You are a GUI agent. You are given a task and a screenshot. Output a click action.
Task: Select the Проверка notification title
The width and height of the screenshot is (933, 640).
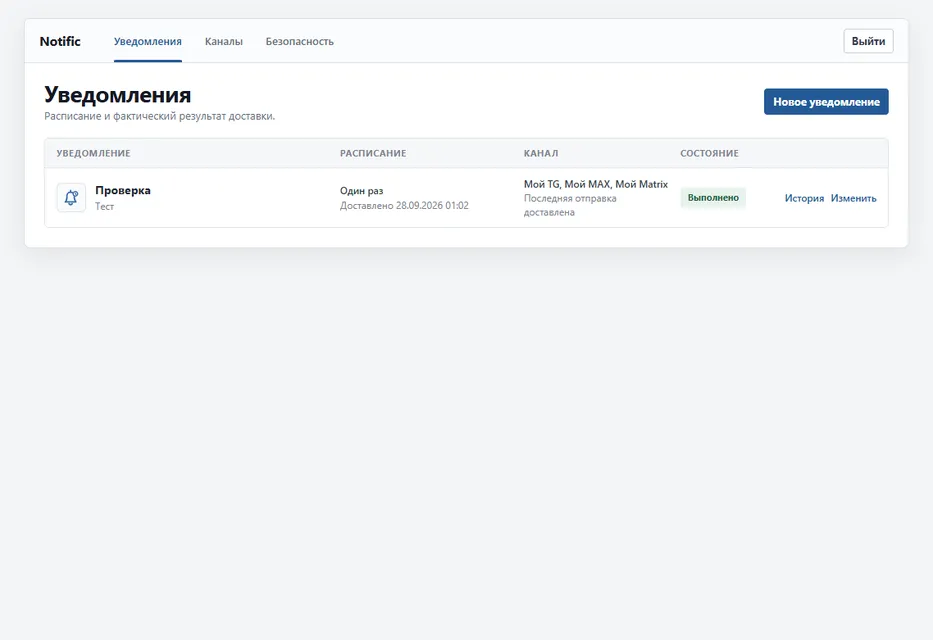tap(123, 190)
